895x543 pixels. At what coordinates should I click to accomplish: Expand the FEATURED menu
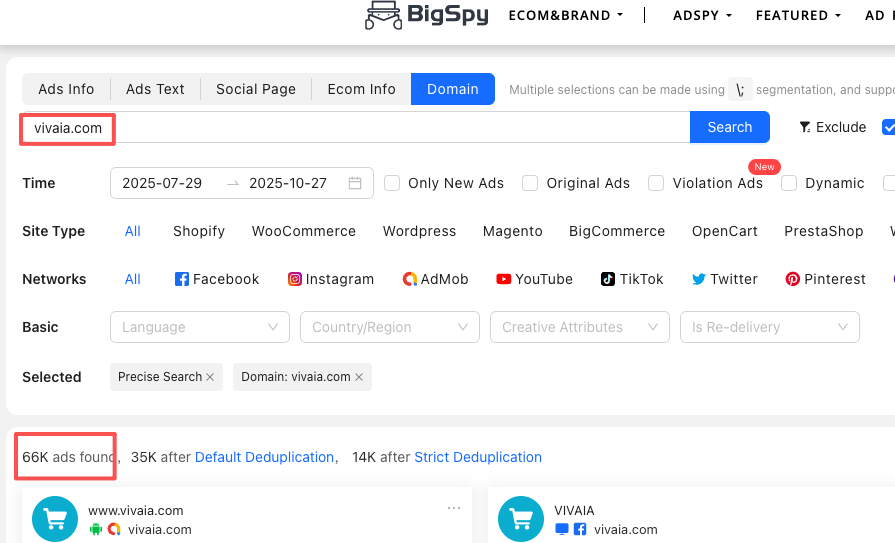(x=798, y=15)
